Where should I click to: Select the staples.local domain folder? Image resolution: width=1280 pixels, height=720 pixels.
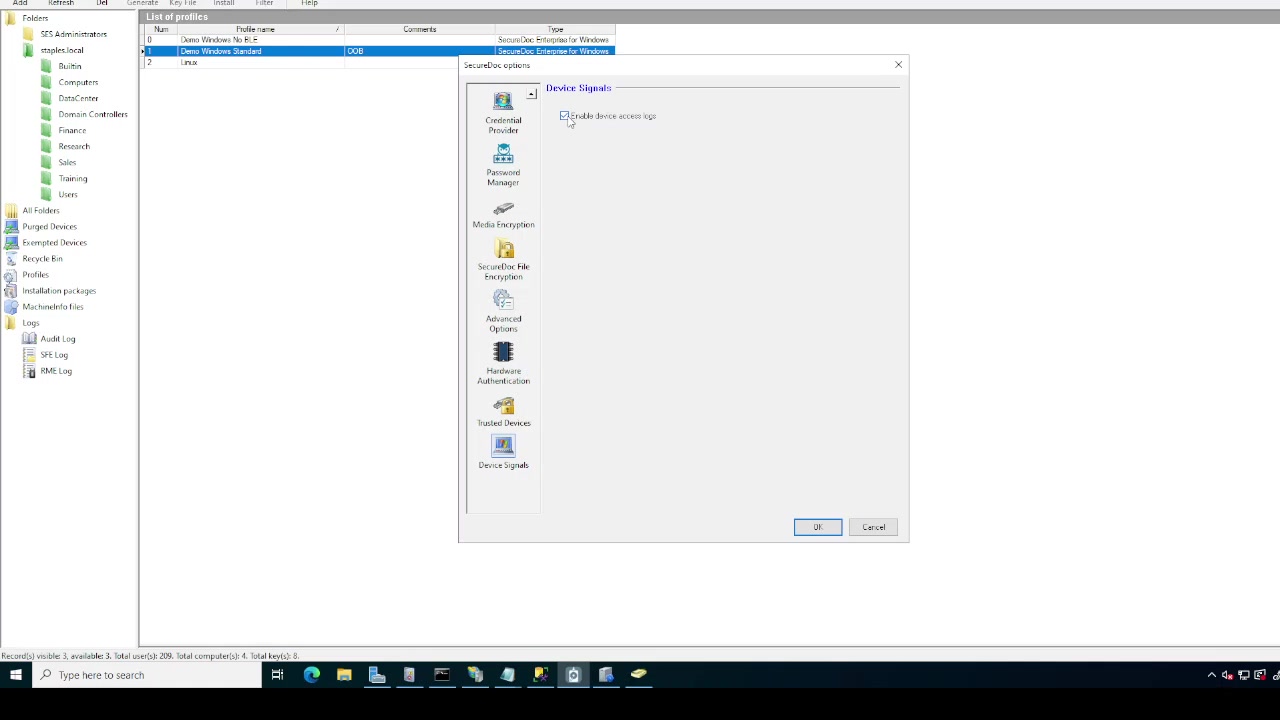pyautogui.click(x=62, y=50)
